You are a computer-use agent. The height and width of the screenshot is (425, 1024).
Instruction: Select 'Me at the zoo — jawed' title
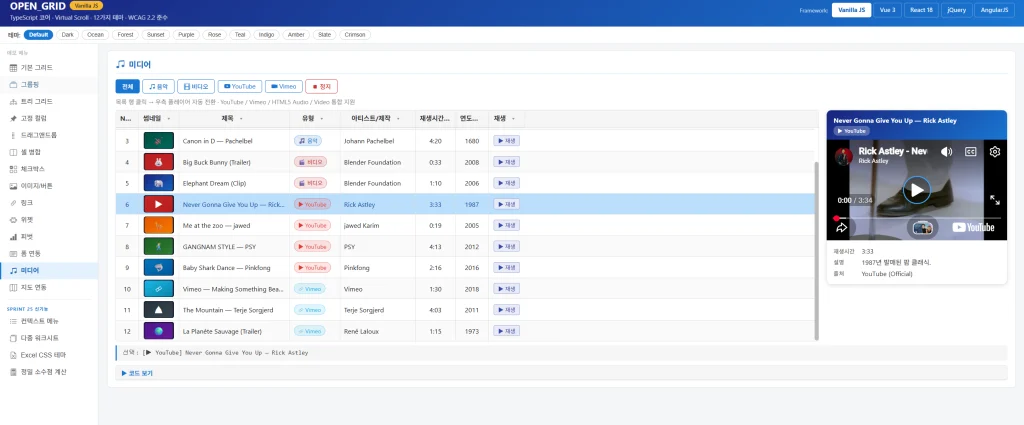(x=216, y=225)
